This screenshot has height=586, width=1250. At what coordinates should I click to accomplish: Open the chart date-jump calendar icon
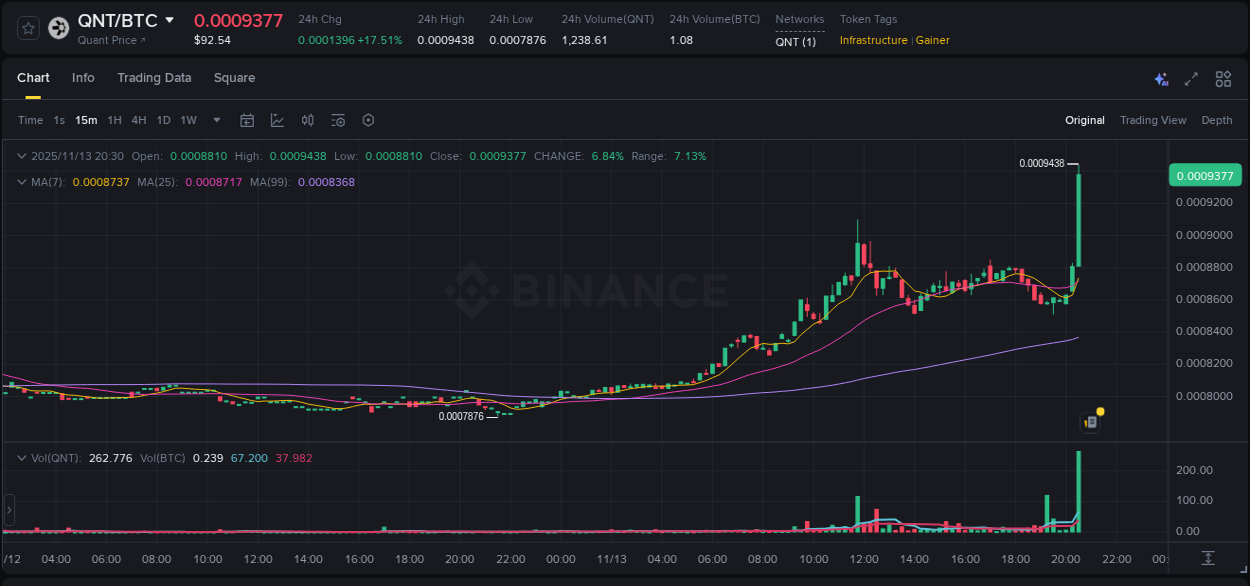tap(247, 120)
